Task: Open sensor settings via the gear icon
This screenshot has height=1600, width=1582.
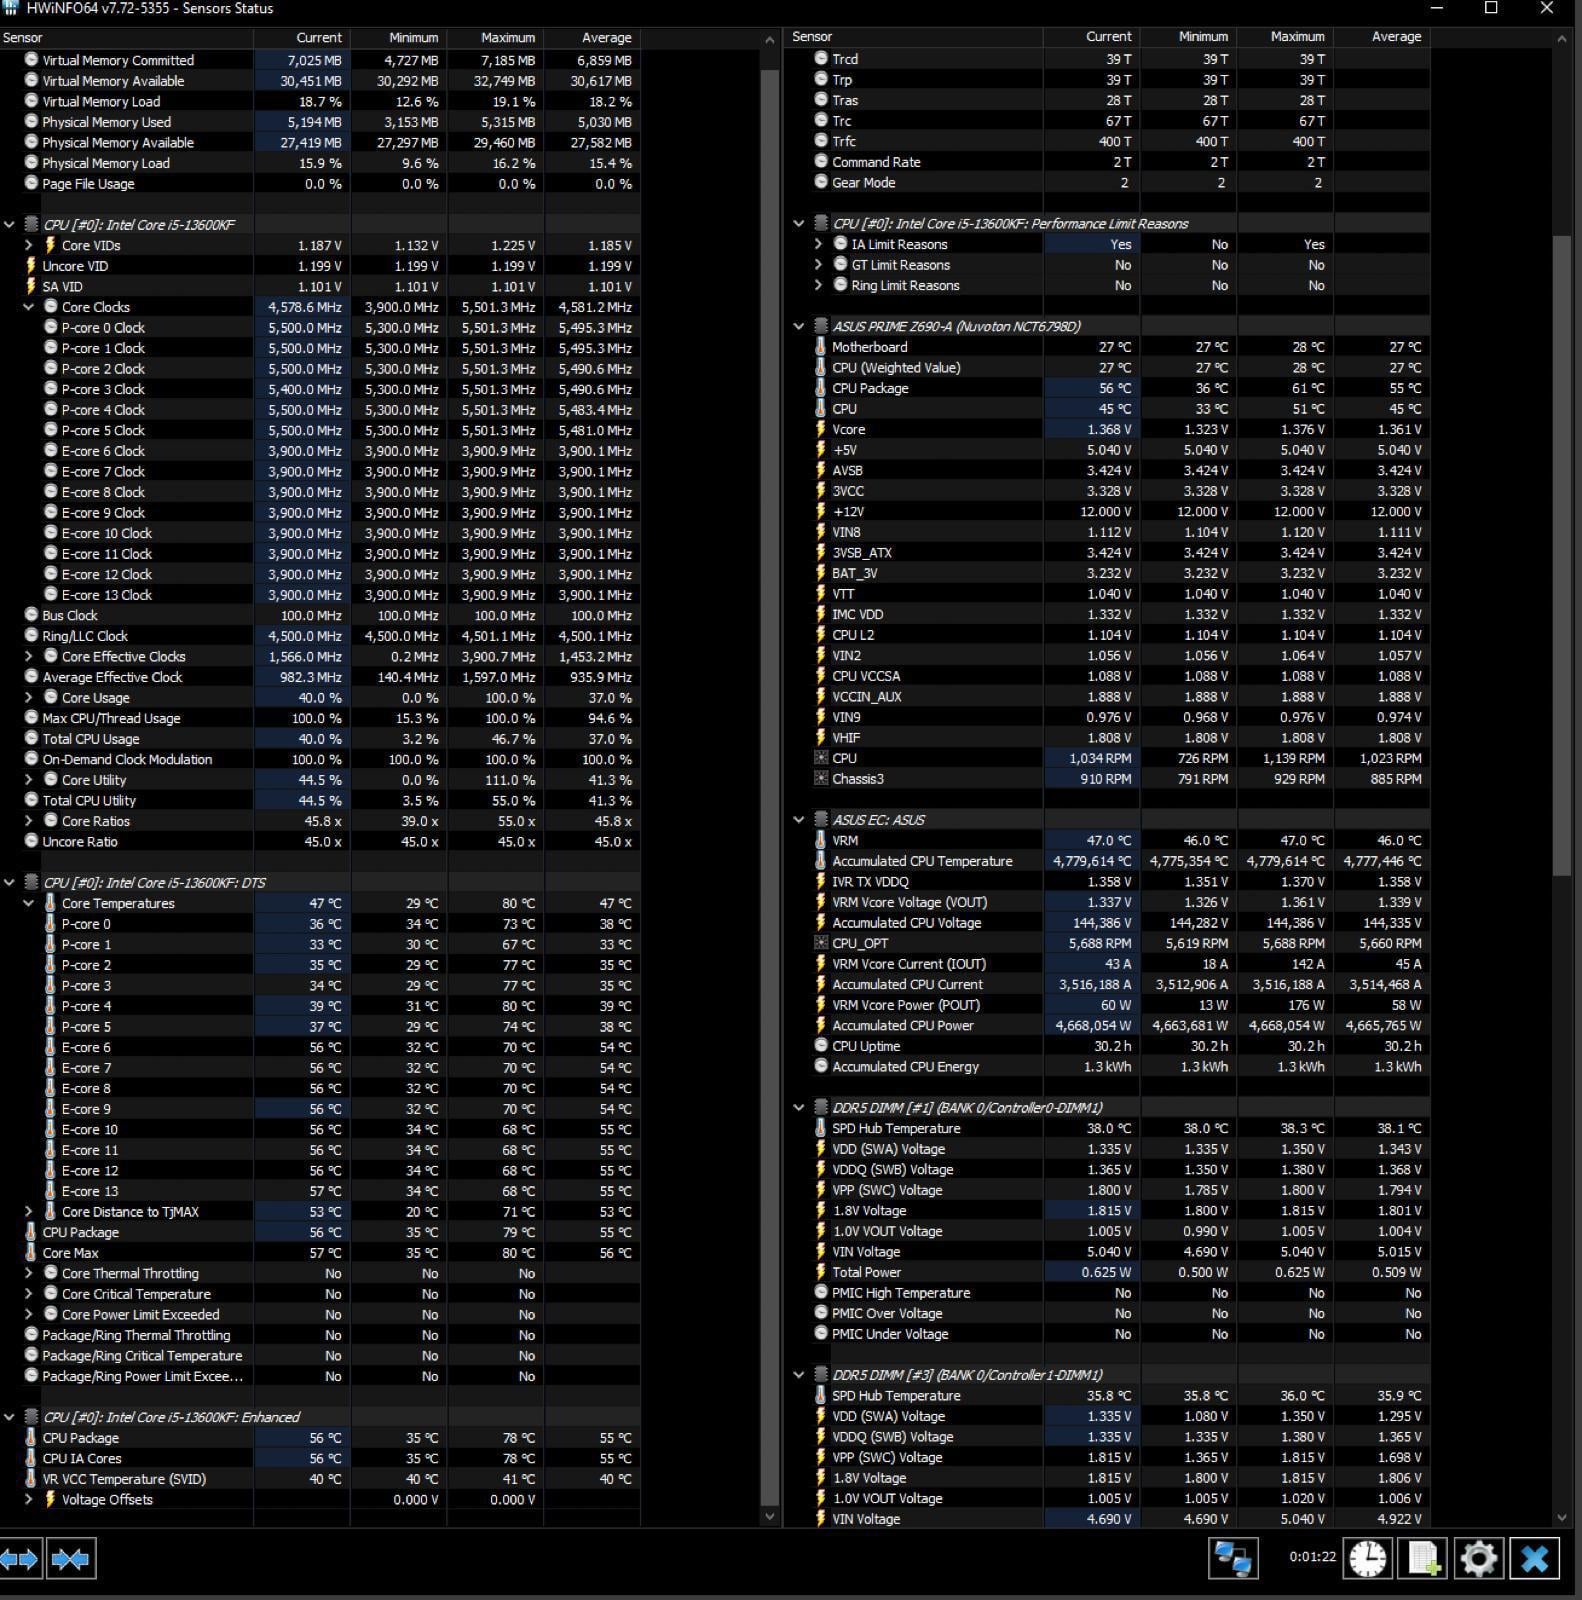Action: point(1478,1558)
